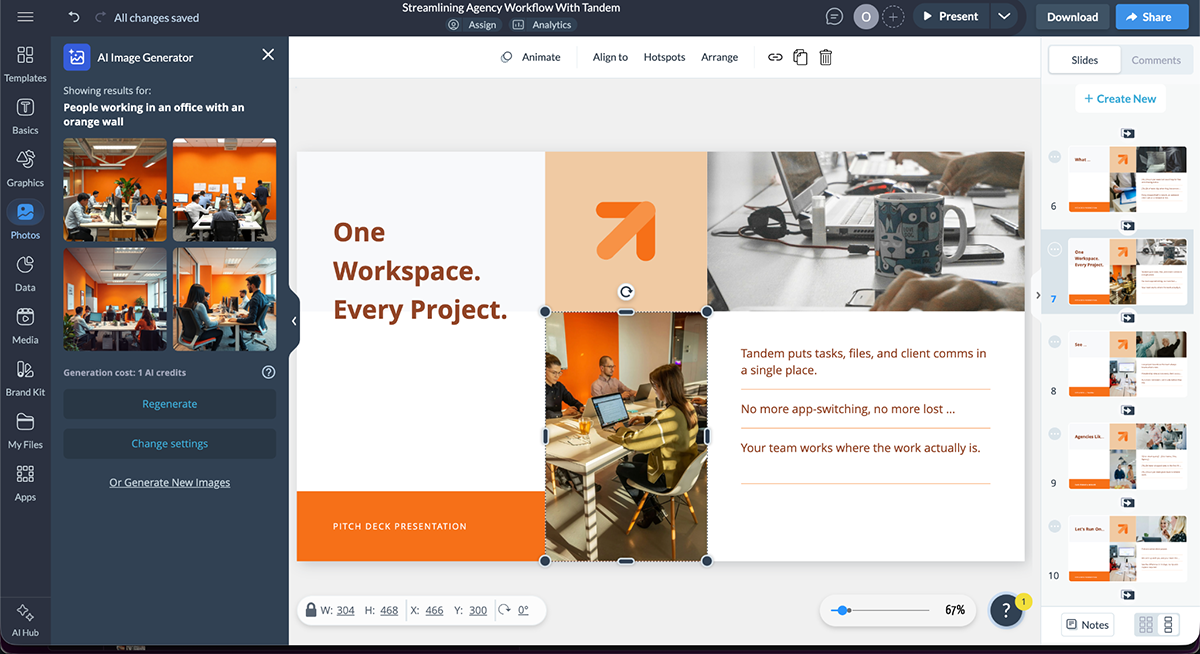This screenshot has height=654, width=1200.
Task: Open the Media sidebar panel
Action: [x=25, y=325]
